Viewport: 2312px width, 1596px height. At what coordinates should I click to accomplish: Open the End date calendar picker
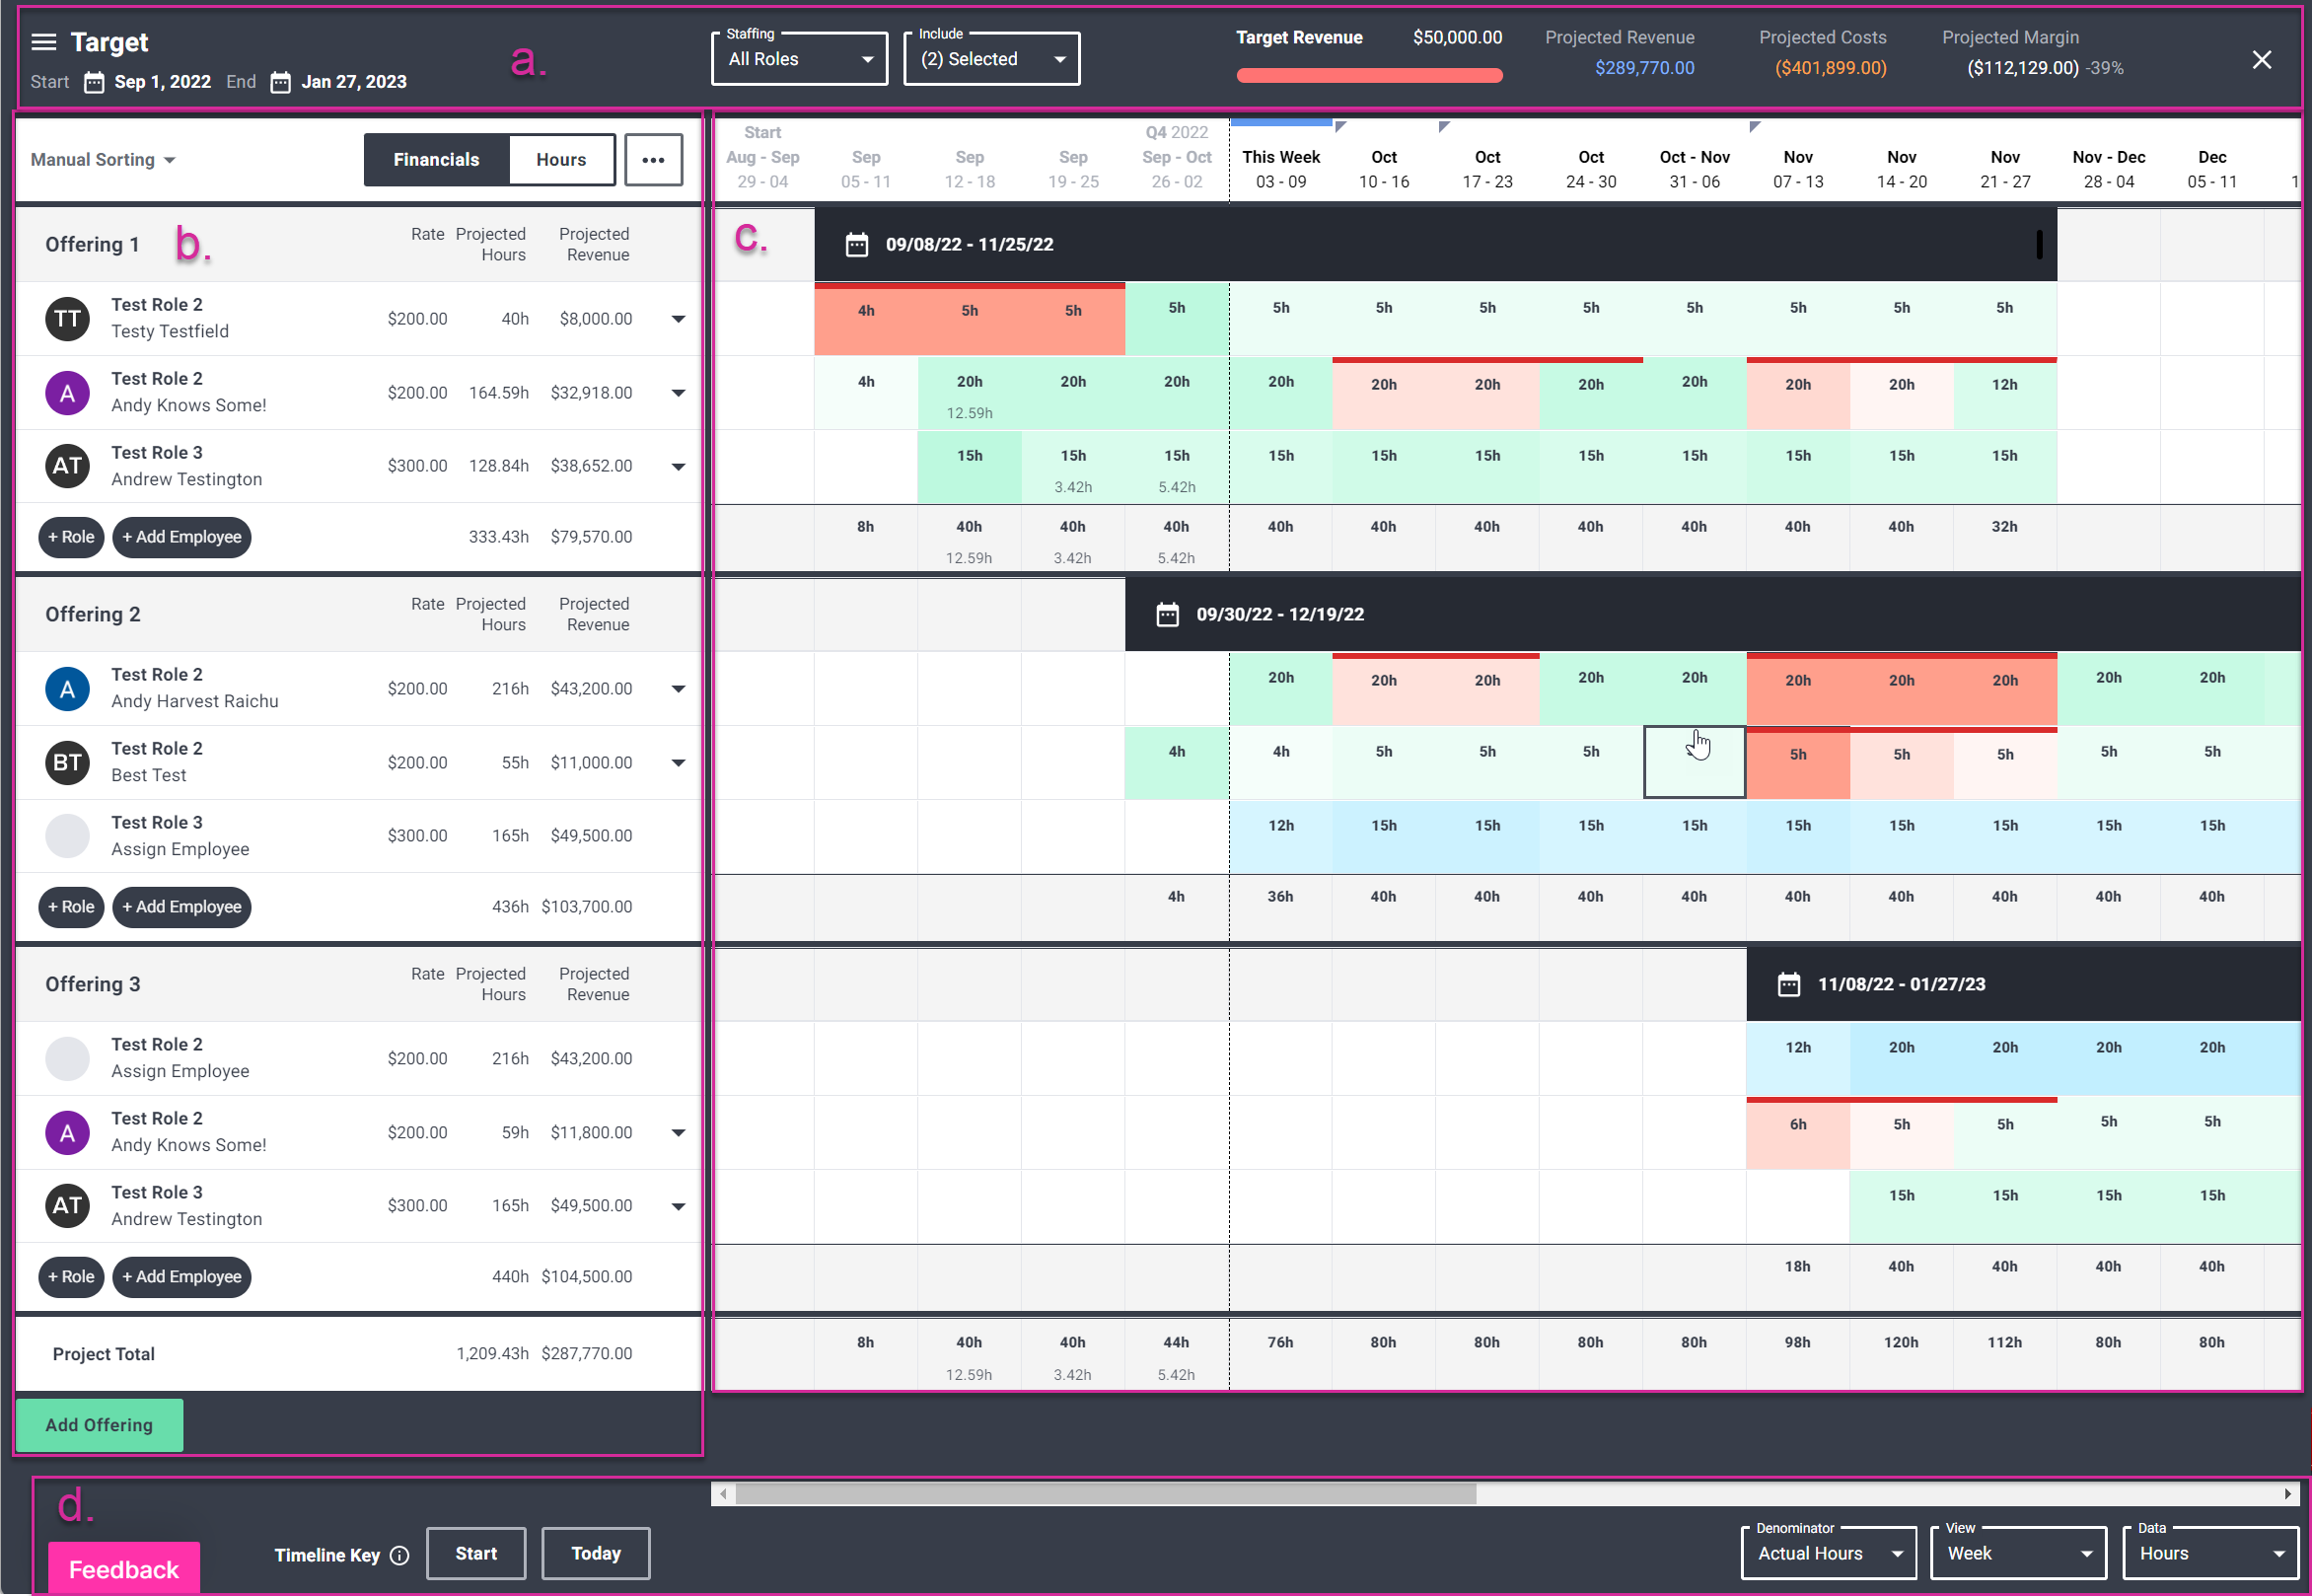coord(280,82)
